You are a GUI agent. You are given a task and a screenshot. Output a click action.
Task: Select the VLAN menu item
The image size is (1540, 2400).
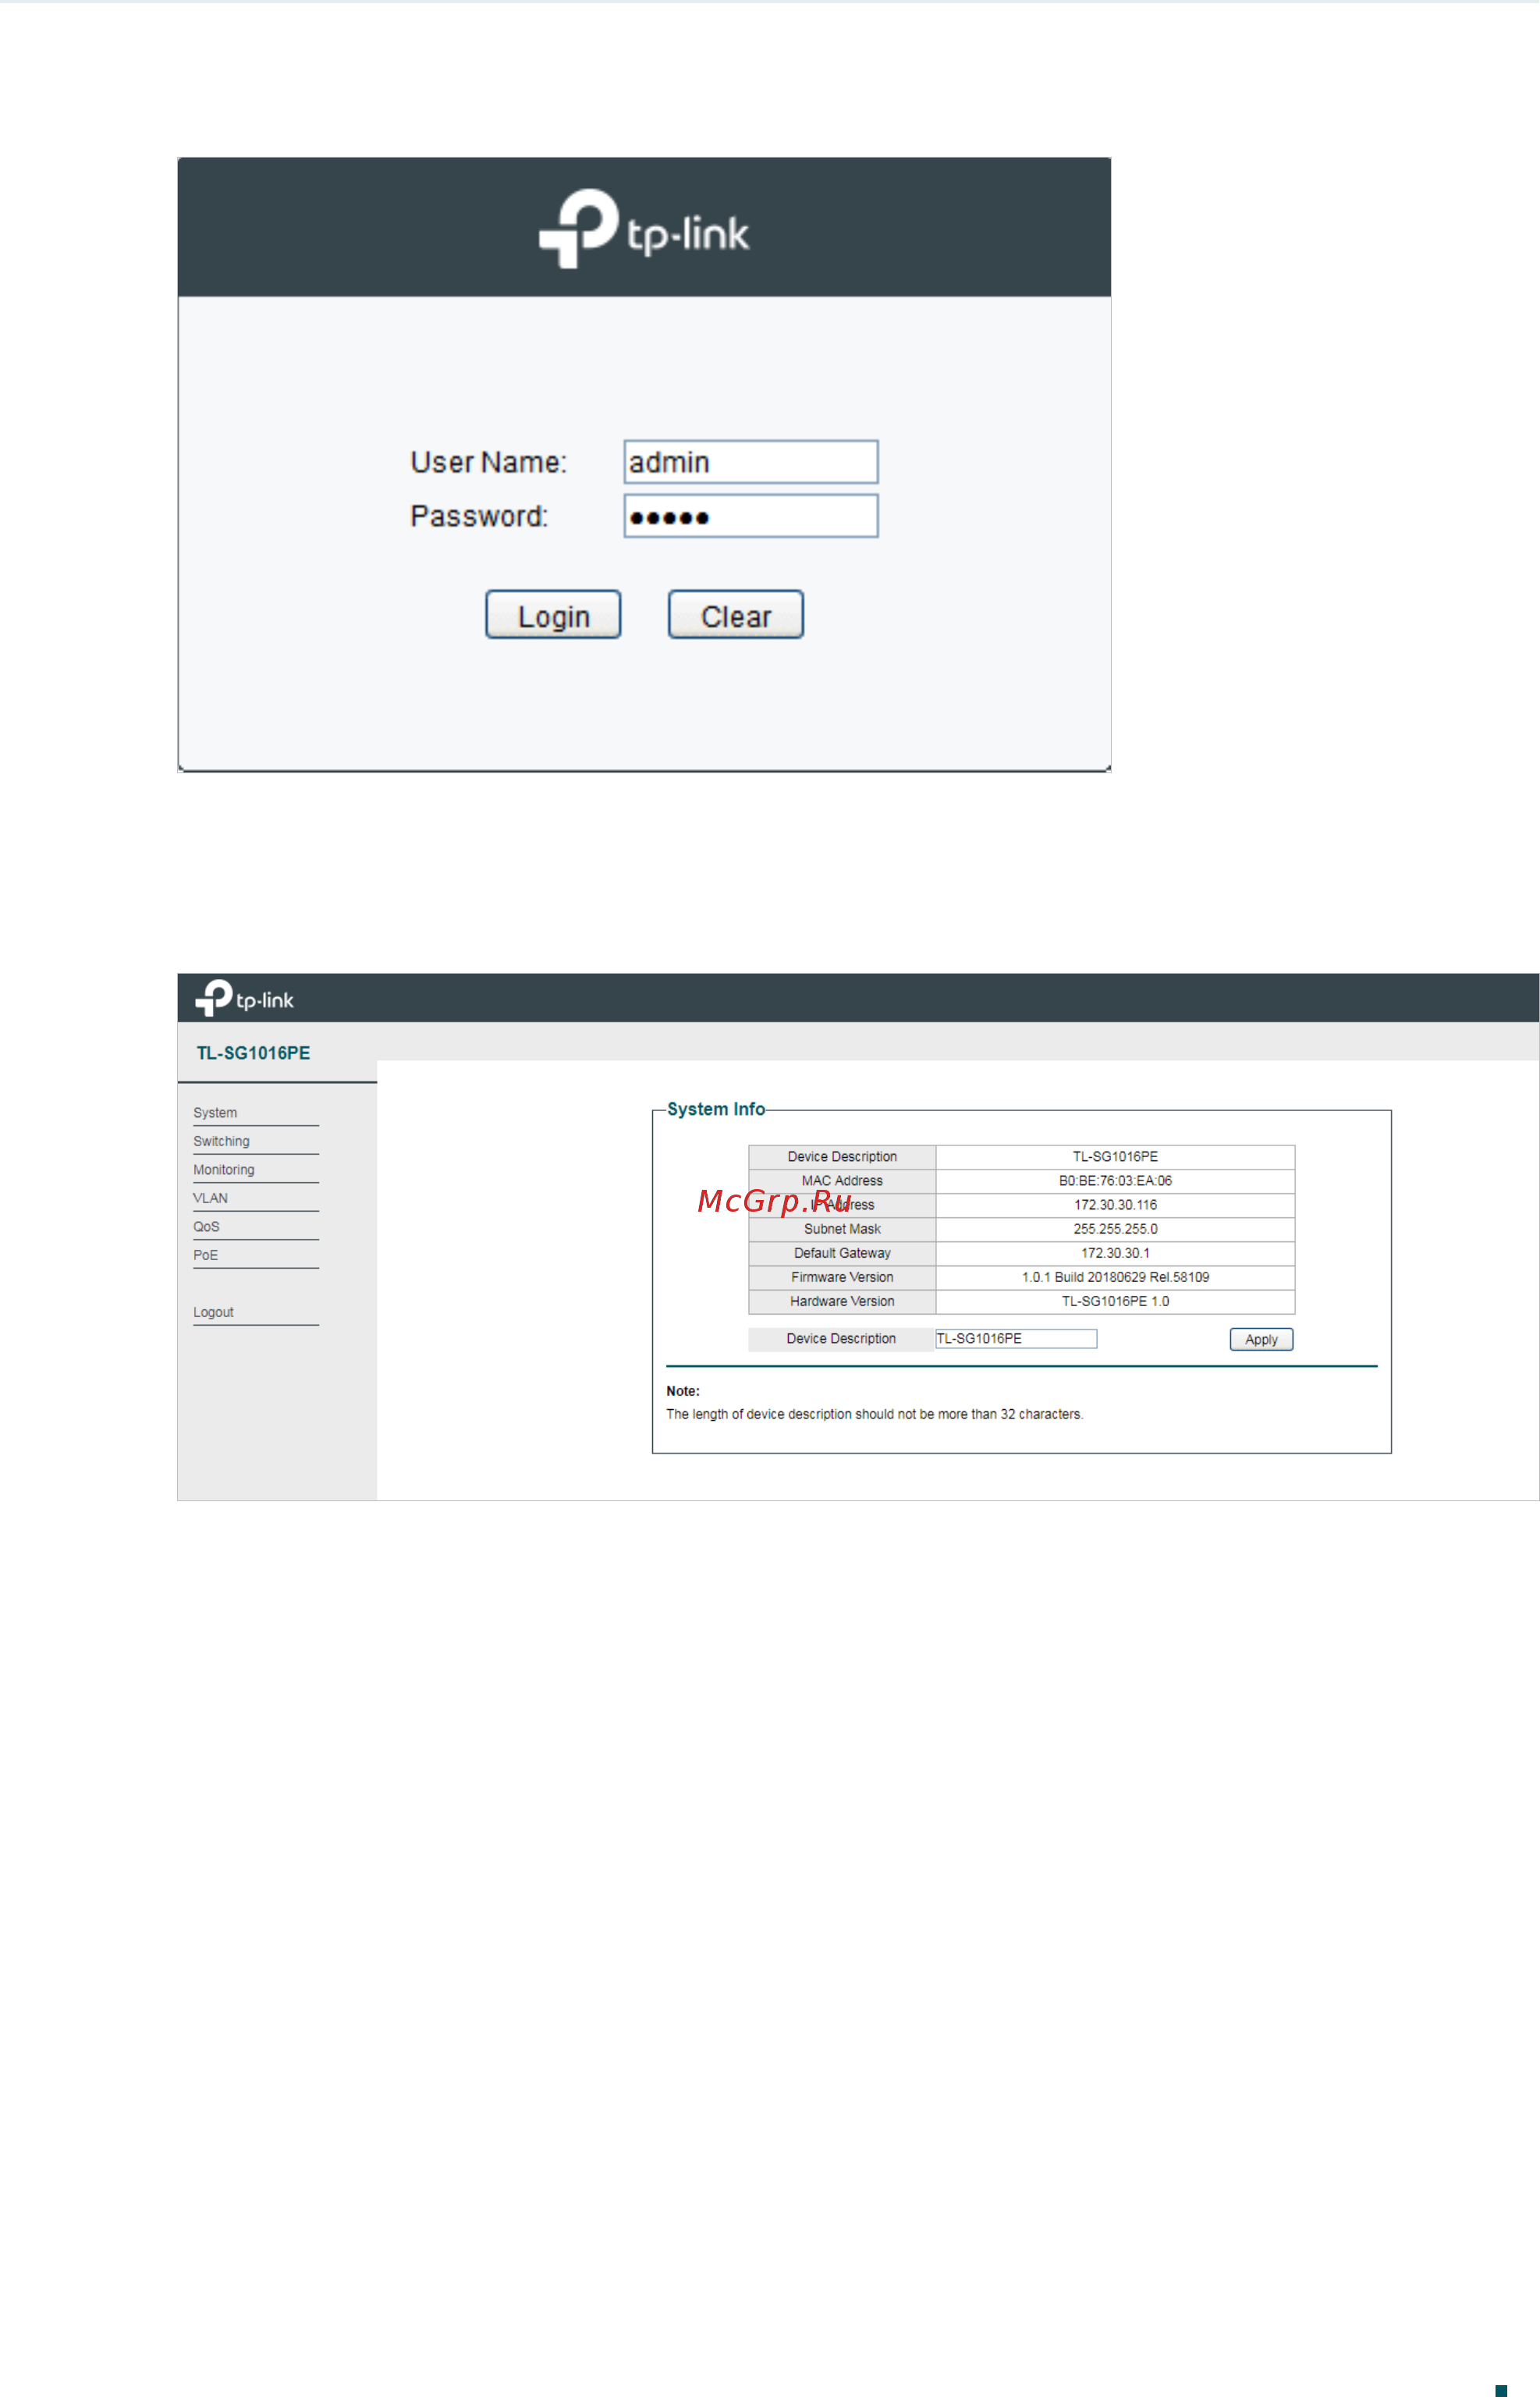point(210,1198)
